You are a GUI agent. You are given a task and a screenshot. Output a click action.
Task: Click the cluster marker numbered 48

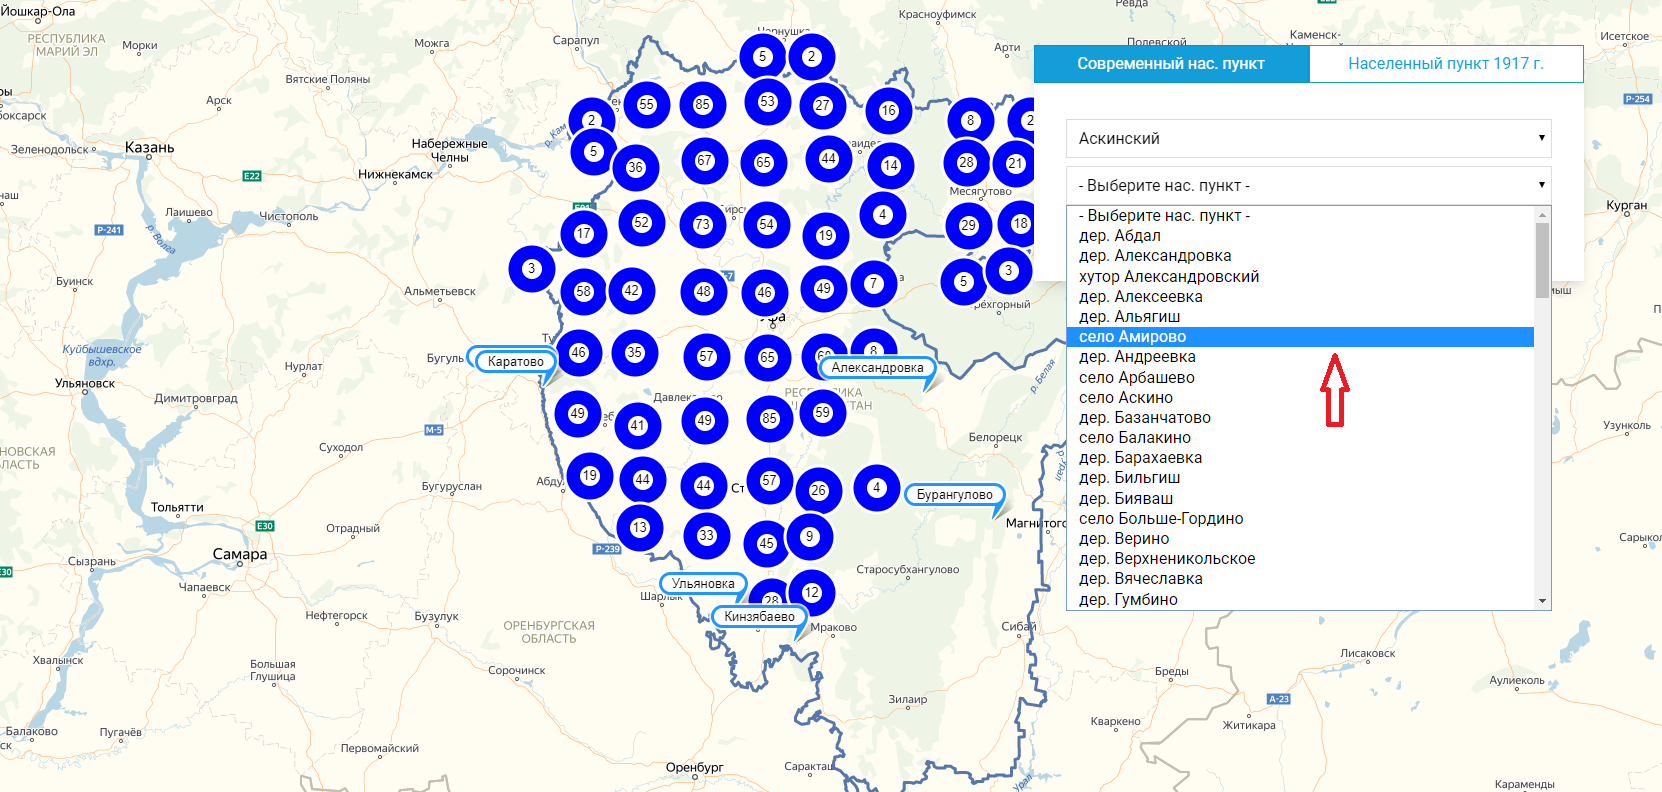pos(704,292)
